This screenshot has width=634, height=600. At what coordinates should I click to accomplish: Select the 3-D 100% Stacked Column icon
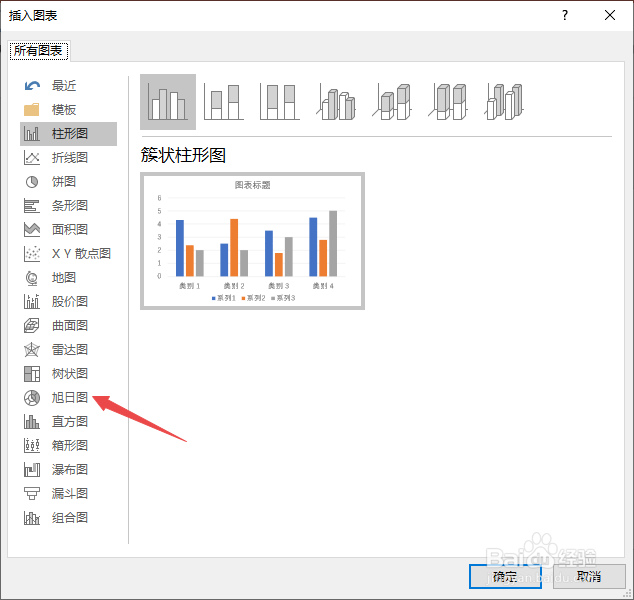tap(448, 102)
